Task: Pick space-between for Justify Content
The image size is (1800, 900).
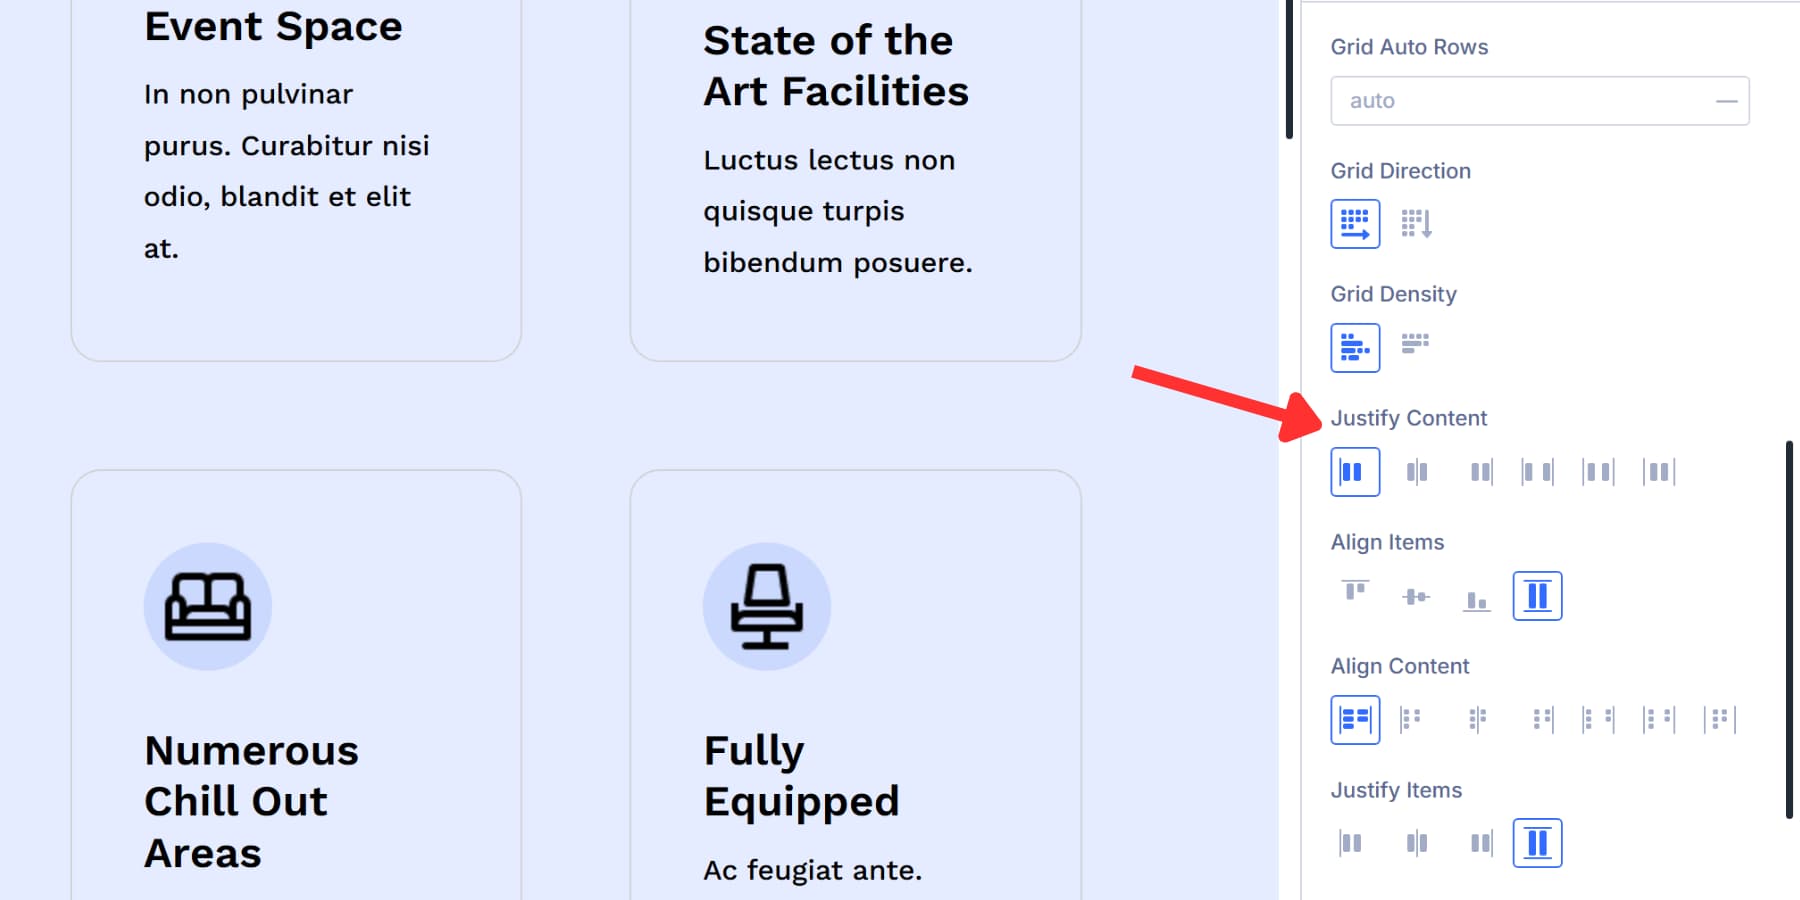Action: click(1537, 471)
